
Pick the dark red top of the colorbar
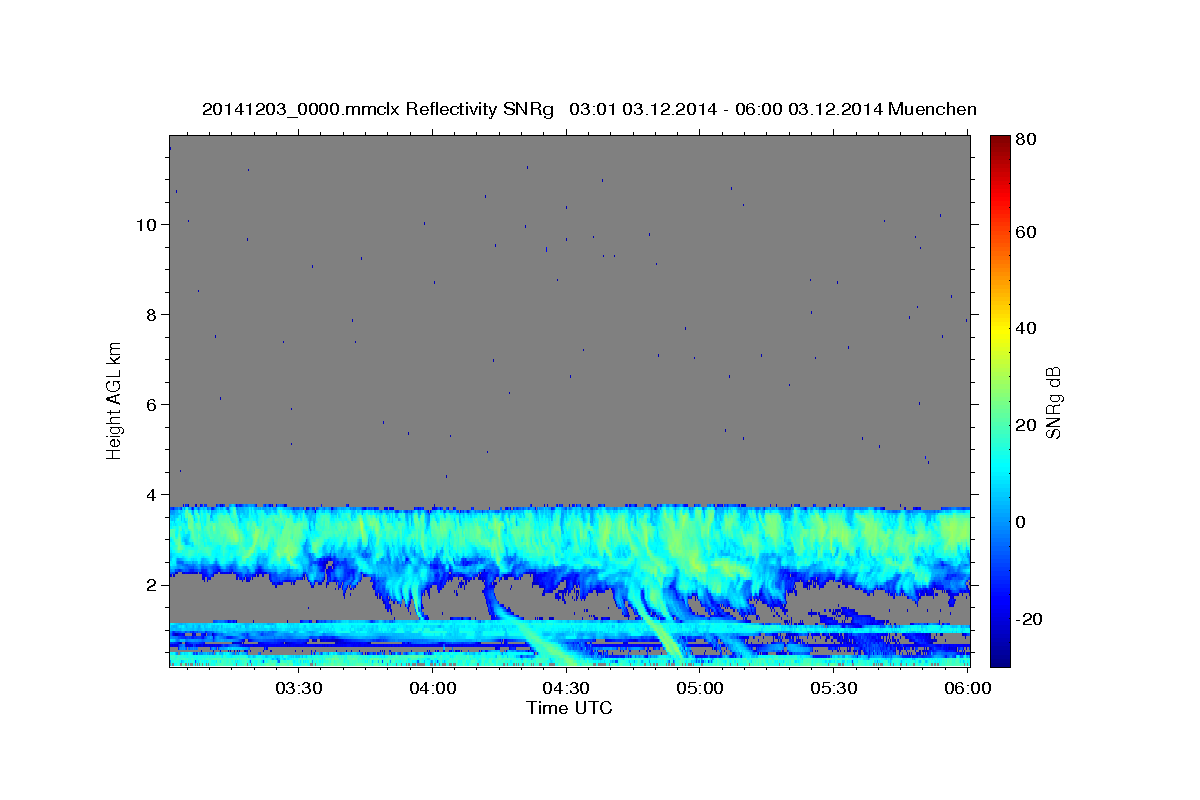(x=1000, y=142)
